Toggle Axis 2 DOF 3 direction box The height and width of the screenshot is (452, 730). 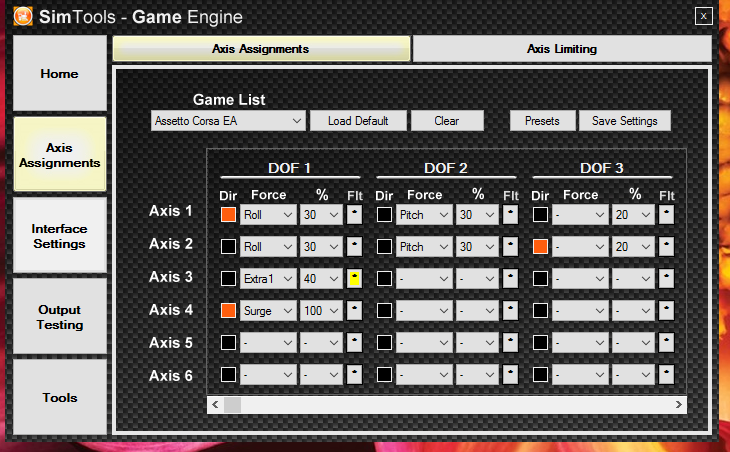(x=540, y=246)
